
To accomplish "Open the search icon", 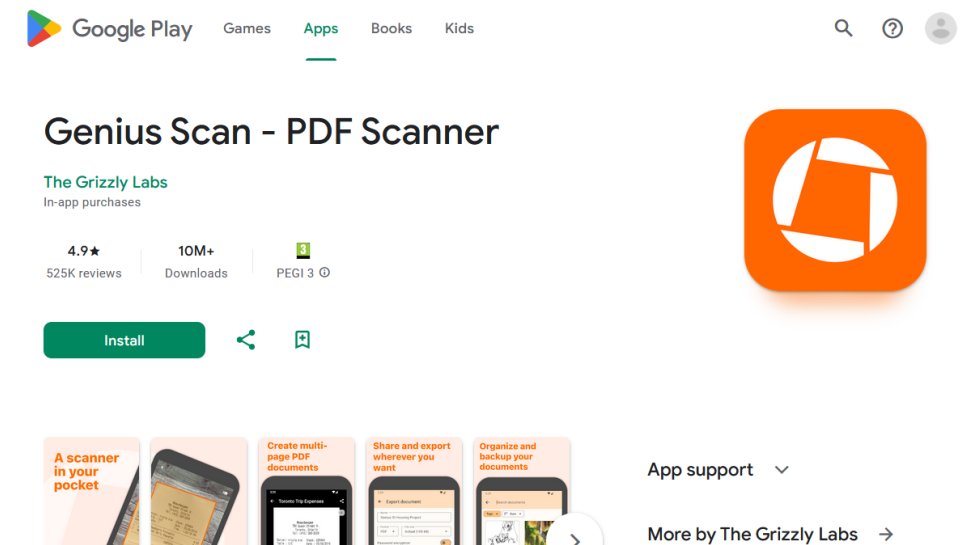I will [843, 28].
